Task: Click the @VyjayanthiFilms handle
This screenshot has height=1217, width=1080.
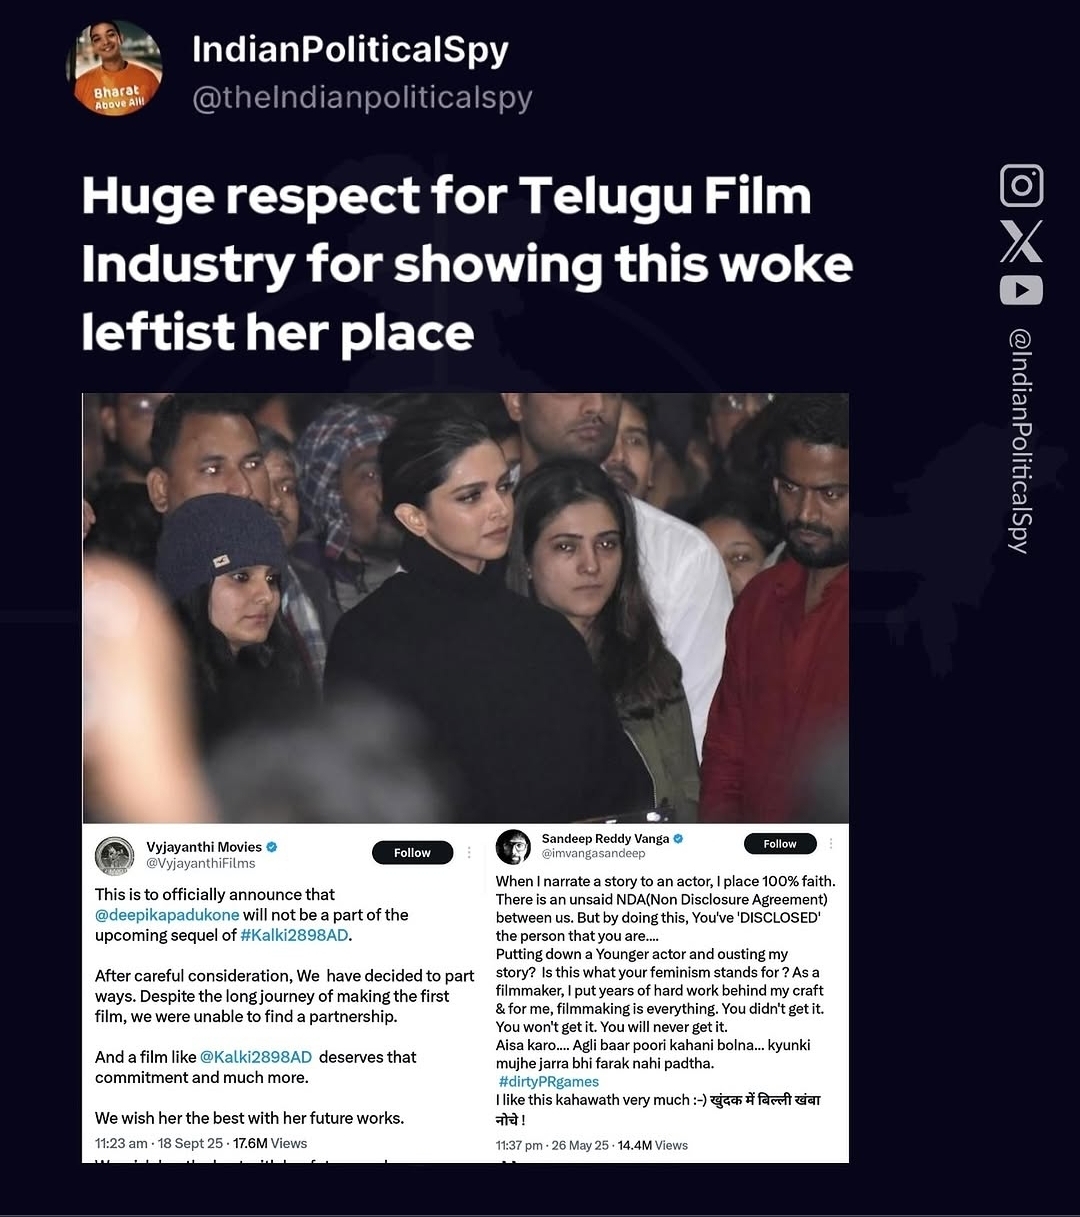Action: [201, 864]
